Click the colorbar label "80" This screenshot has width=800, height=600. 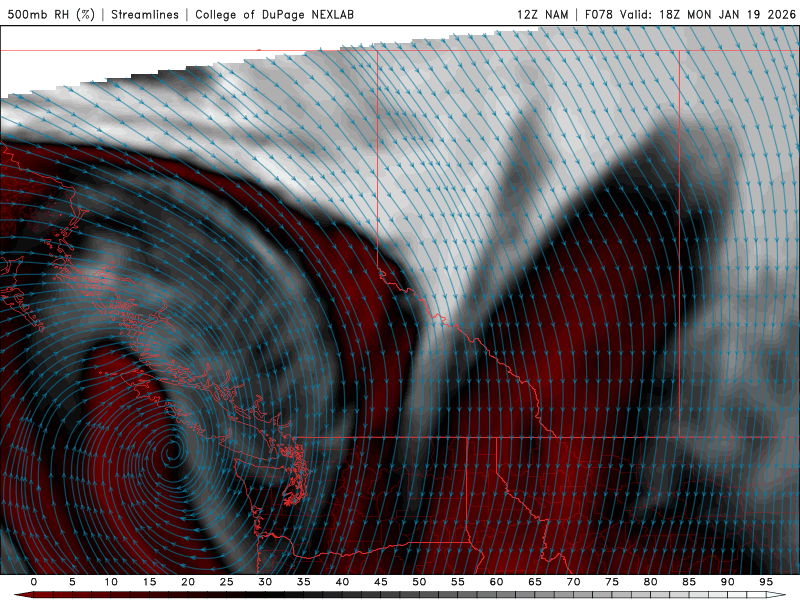pyautogui.click(x=650, y=582)
